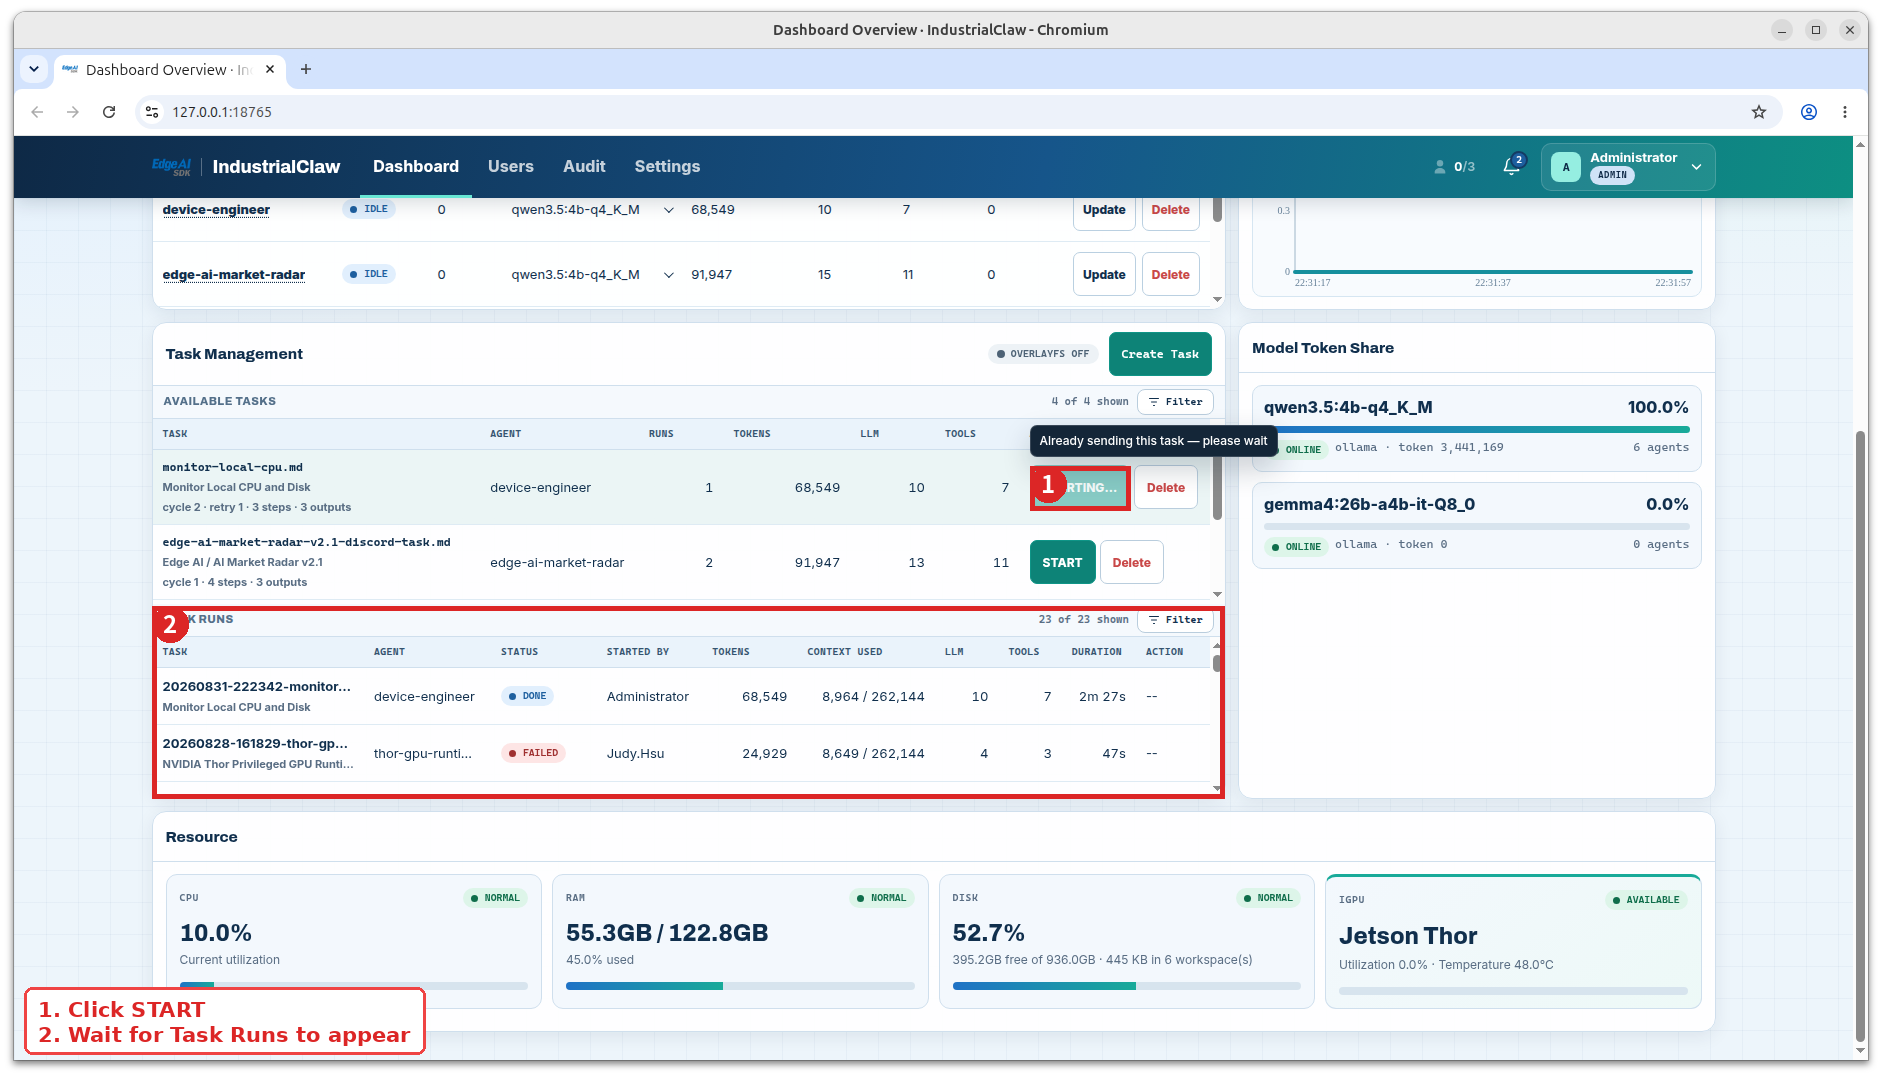Open the Task Runs Filter
Screen dimensions: 1882x1077
[1175, 620]
